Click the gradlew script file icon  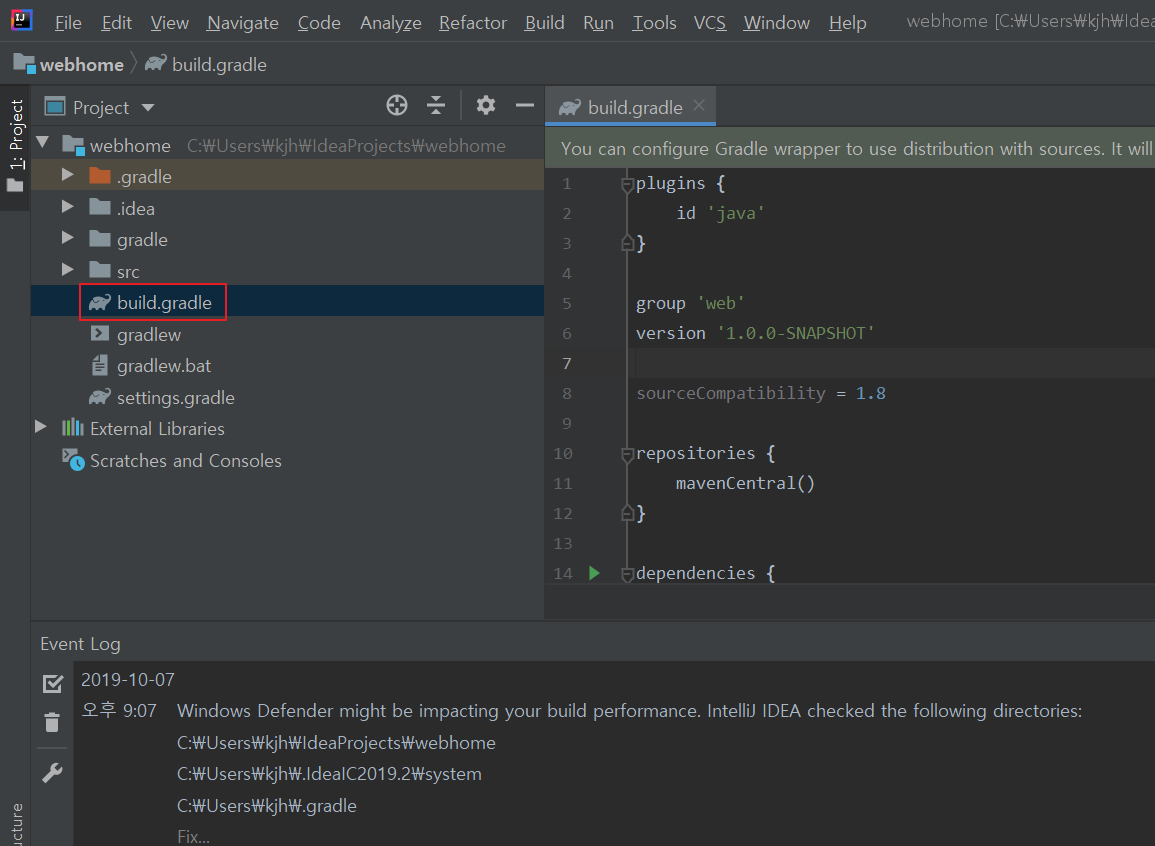pyautogui.click(x=99, y=334)
